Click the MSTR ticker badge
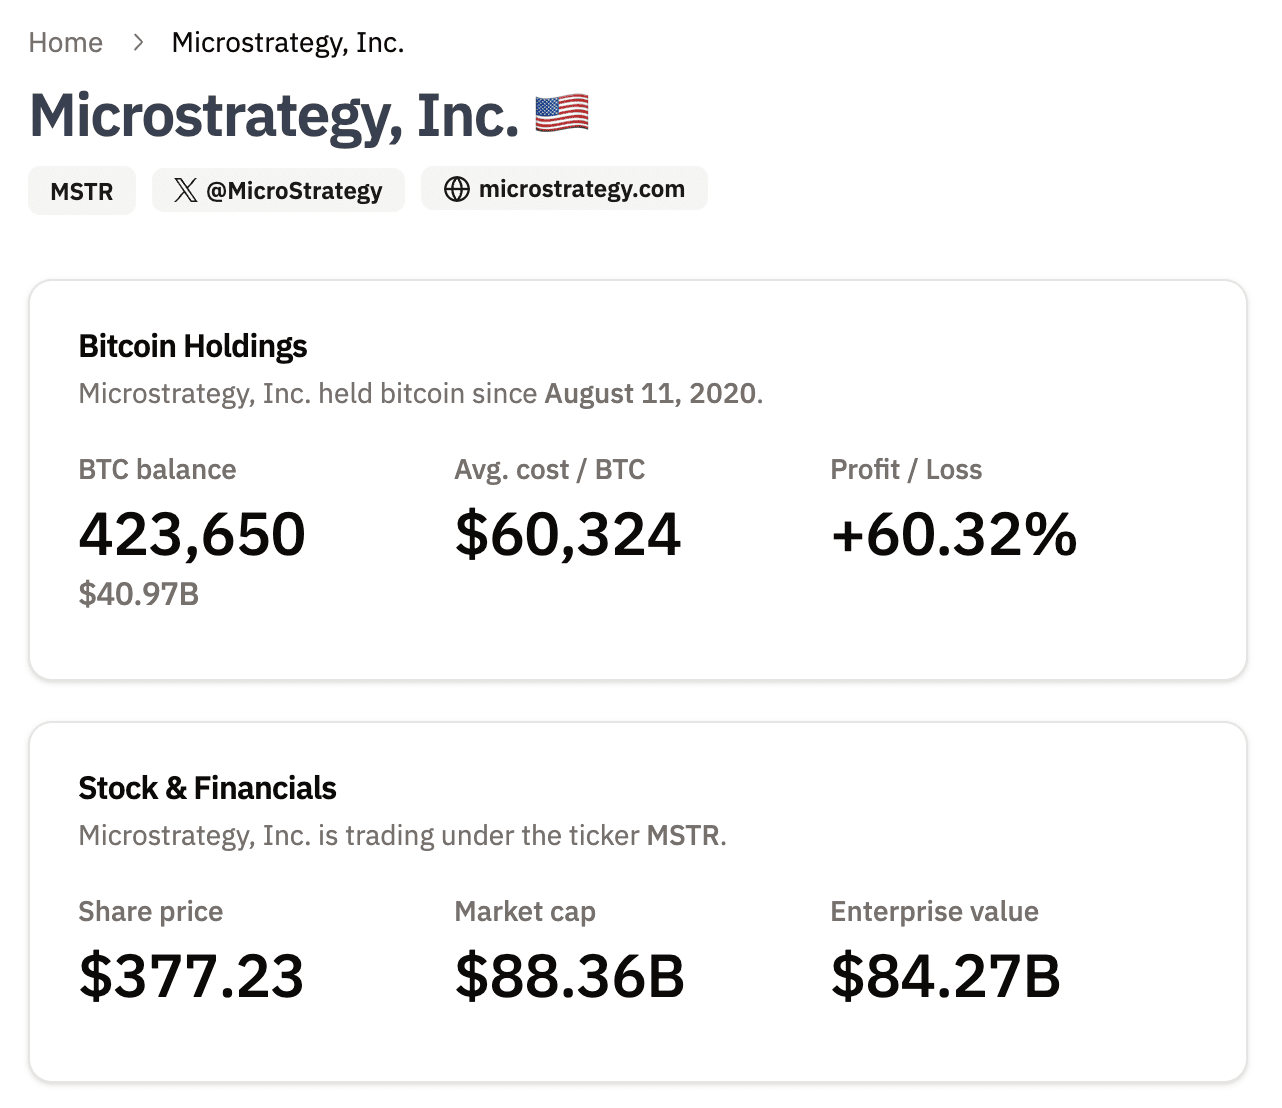 82,191
